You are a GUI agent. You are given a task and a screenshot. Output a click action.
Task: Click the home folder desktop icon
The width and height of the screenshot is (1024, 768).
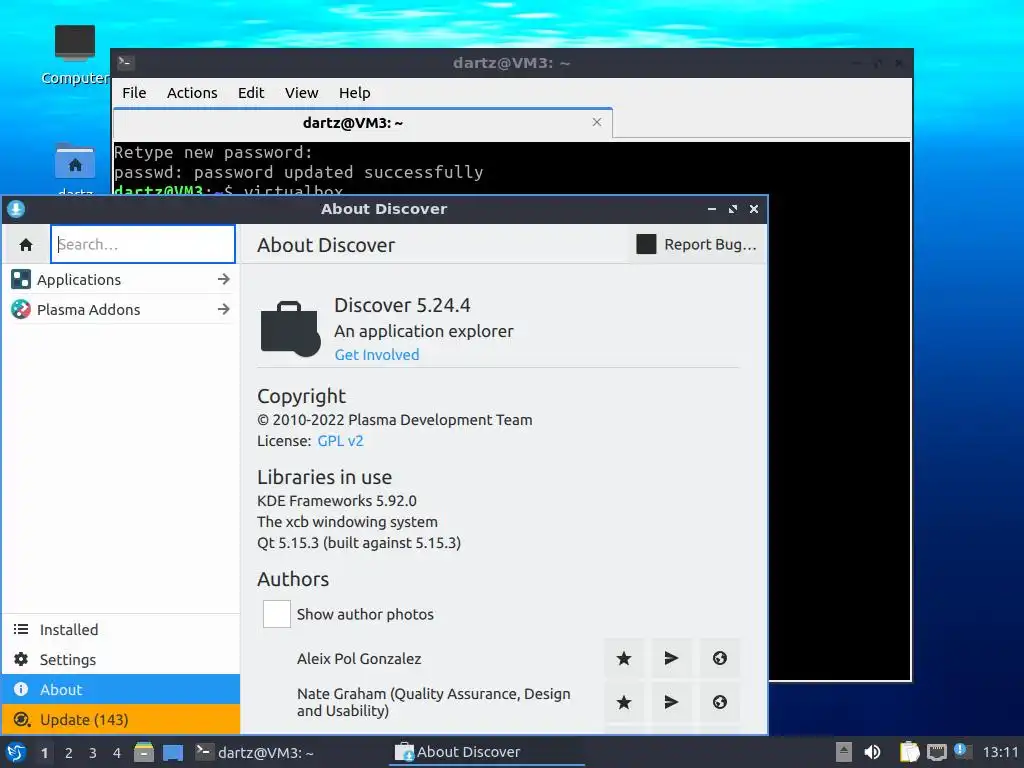tap(75, 161)
